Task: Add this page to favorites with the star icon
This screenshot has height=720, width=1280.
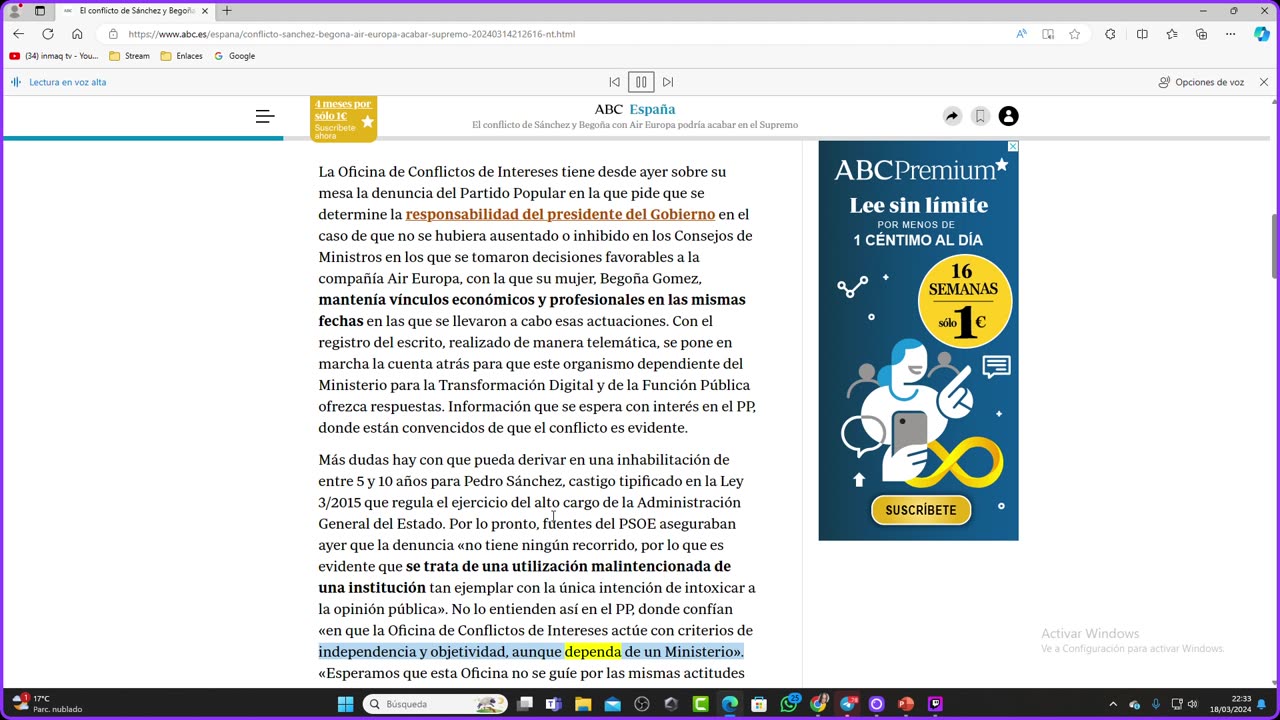Action: [x=1075, y=34]
